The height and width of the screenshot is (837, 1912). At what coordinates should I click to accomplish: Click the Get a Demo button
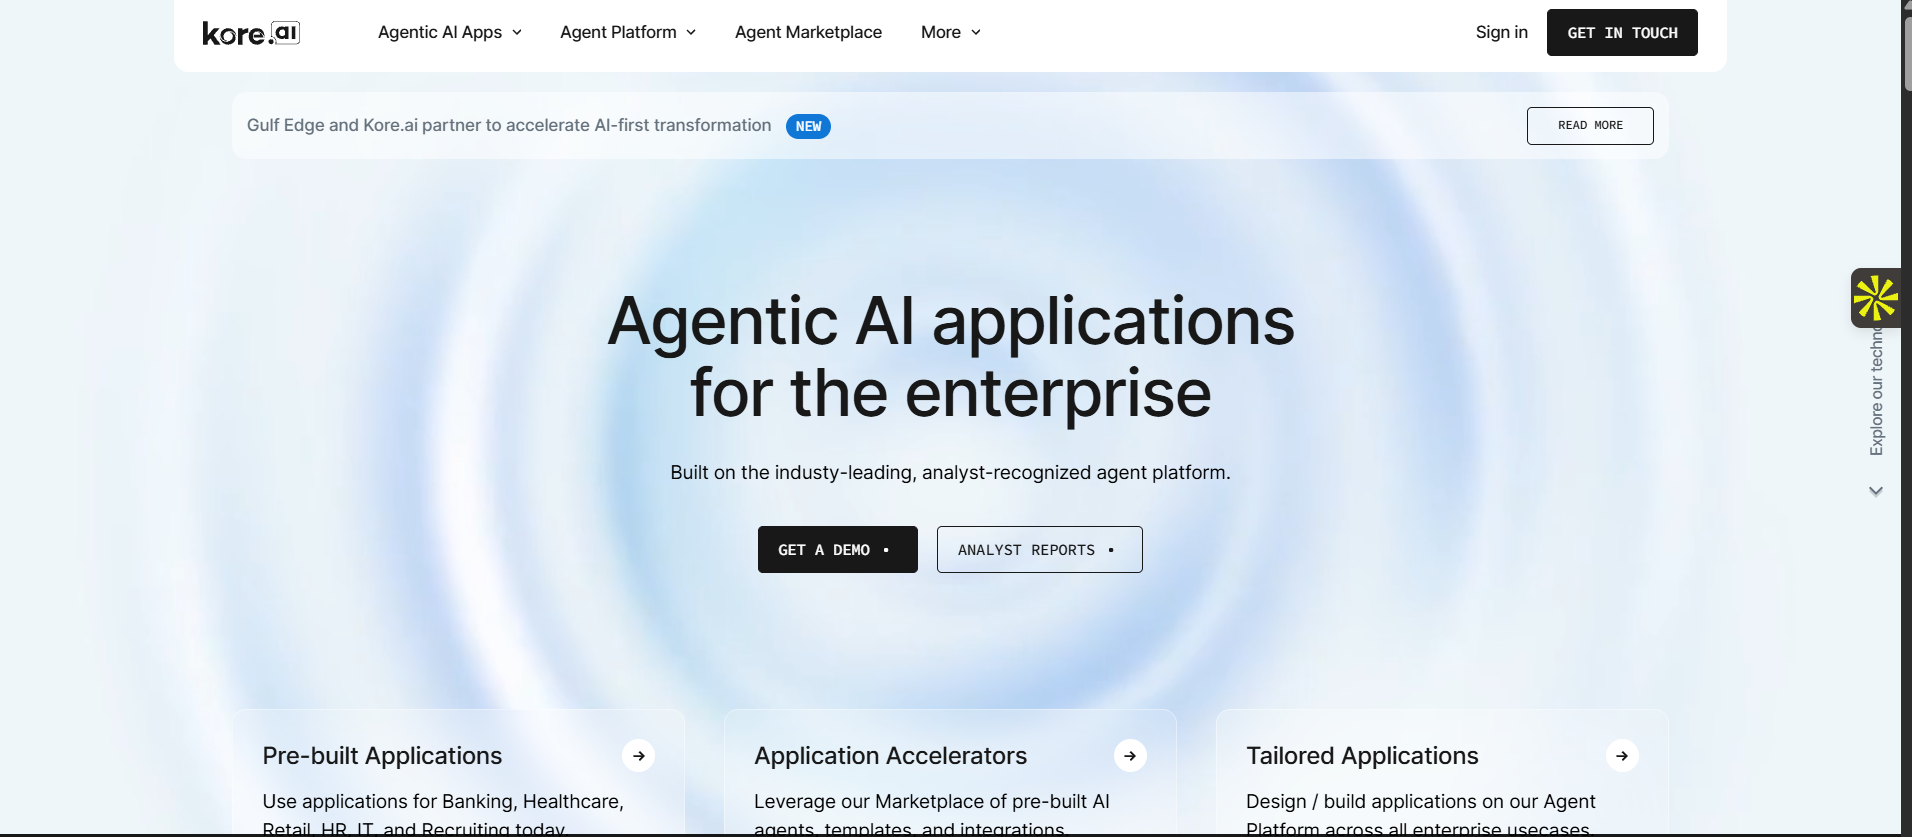click(x=838, y=550)
